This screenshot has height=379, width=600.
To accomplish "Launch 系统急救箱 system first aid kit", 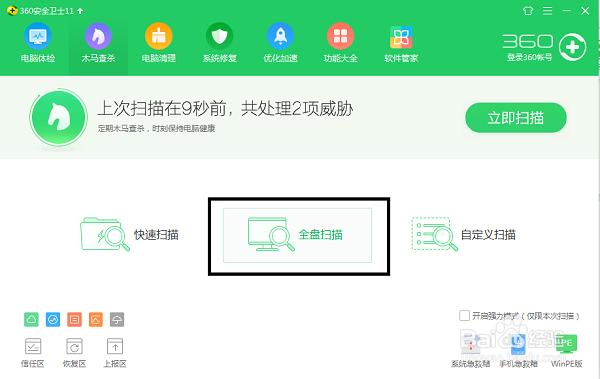I will [470, 351].
